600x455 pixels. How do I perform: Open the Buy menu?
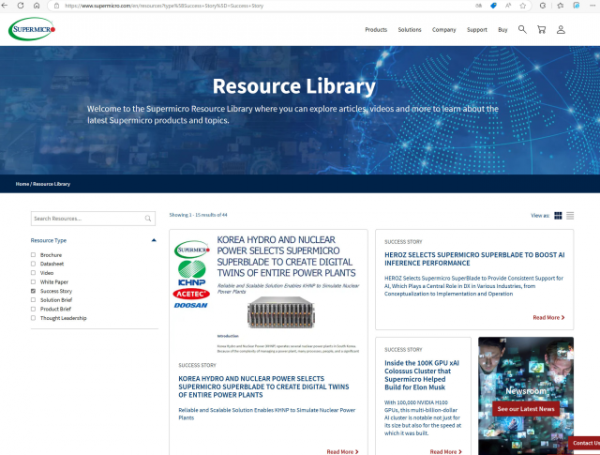click(x=502, y=29)
